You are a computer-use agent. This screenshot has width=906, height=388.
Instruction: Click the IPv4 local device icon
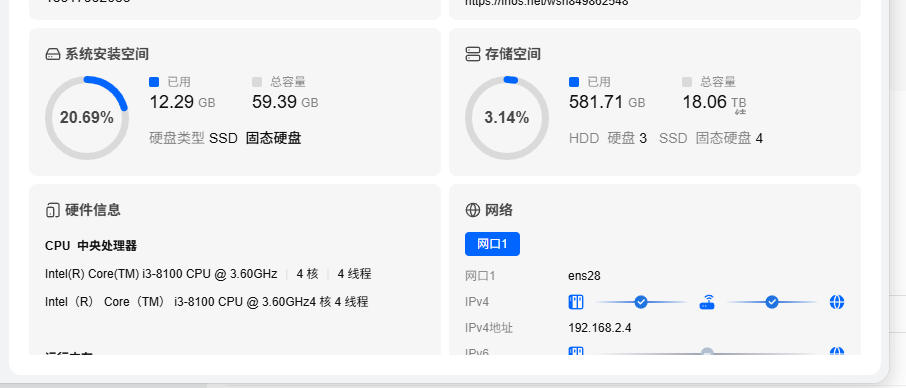576,302
